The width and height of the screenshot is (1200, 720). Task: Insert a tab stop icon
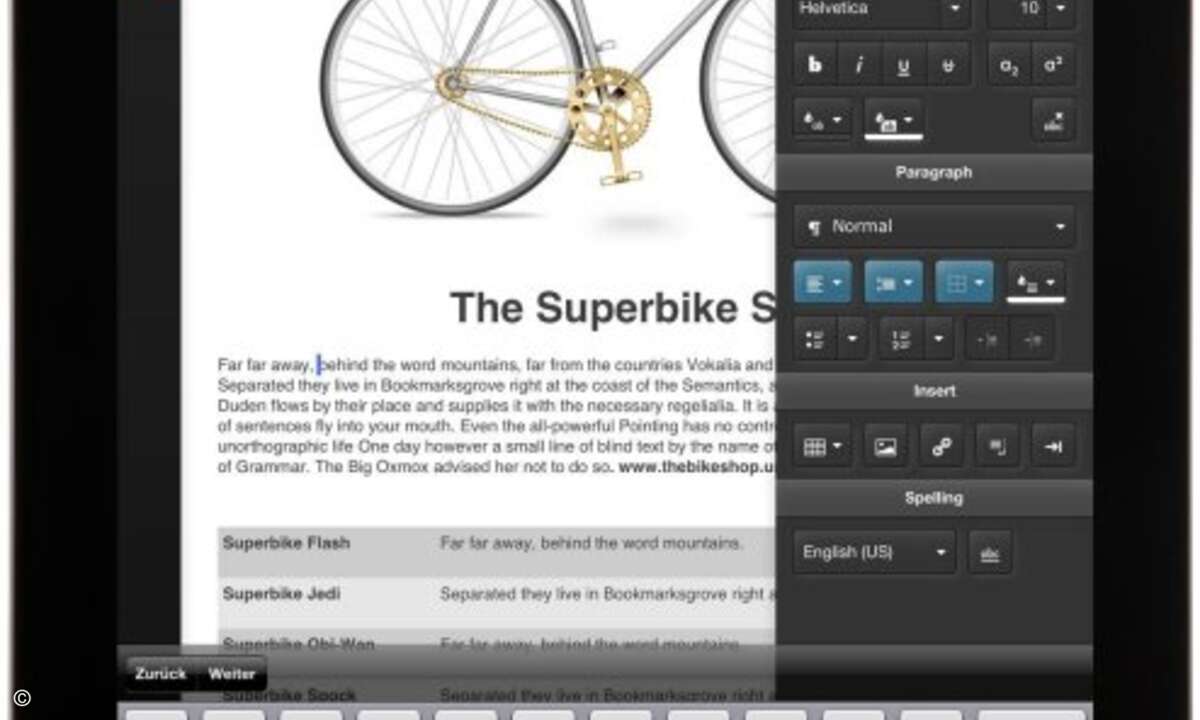(x=1053, y=447)
